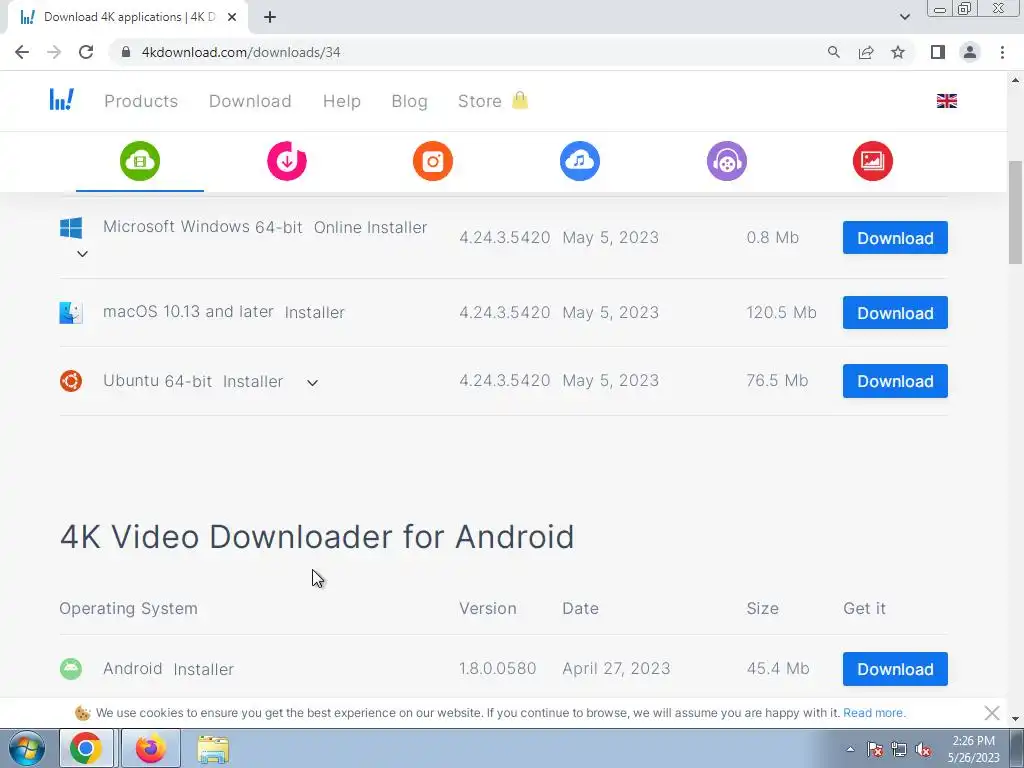Click the April 27, 2023 date

coord(616,669)
